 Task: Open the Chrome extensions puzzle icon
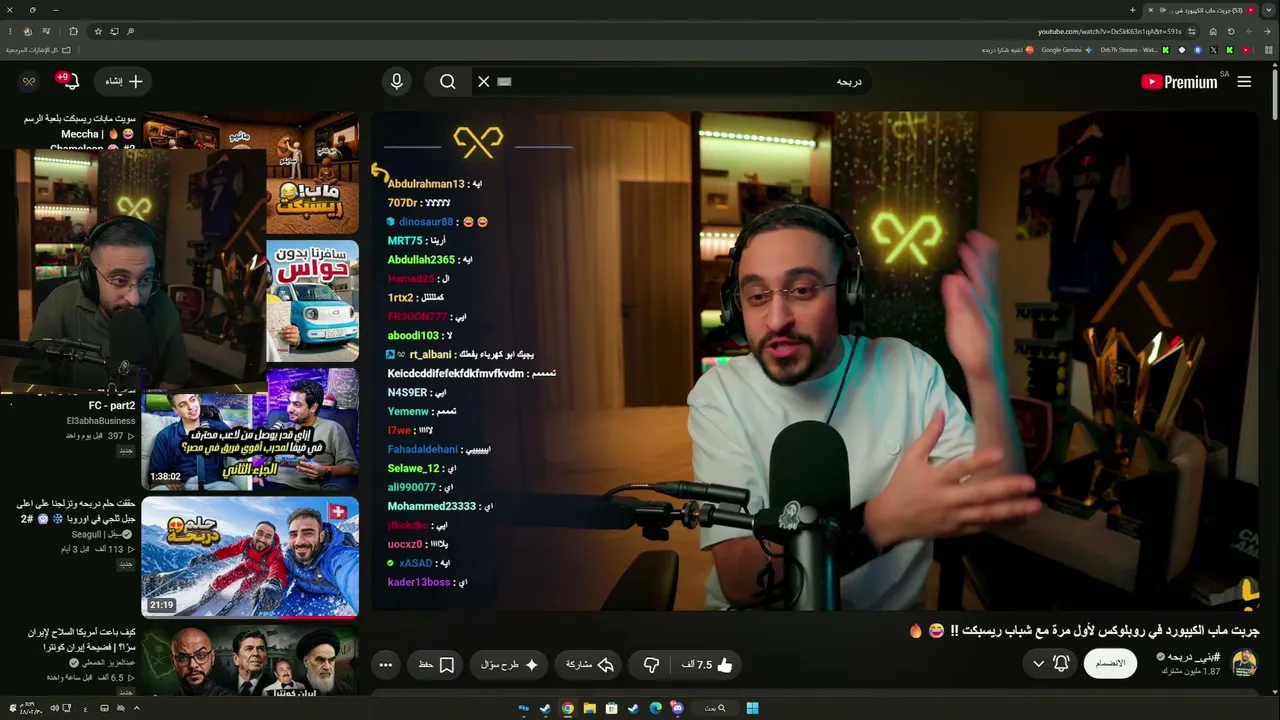pos(73,31)
